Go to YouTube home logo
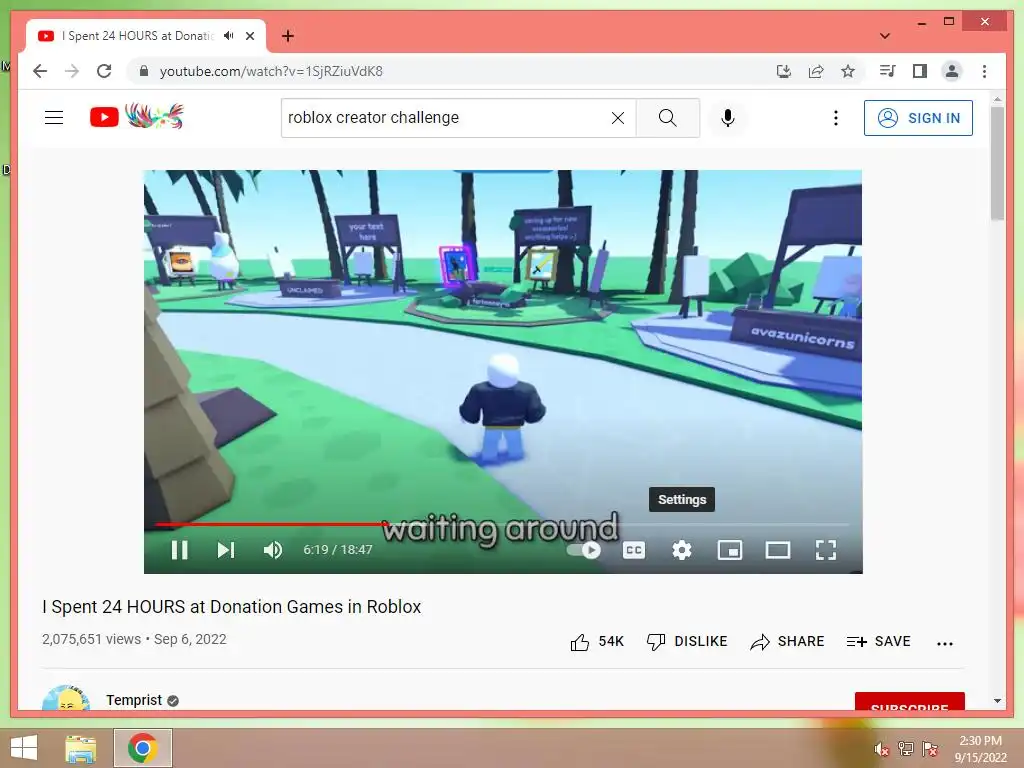 (x=136, y=116)
